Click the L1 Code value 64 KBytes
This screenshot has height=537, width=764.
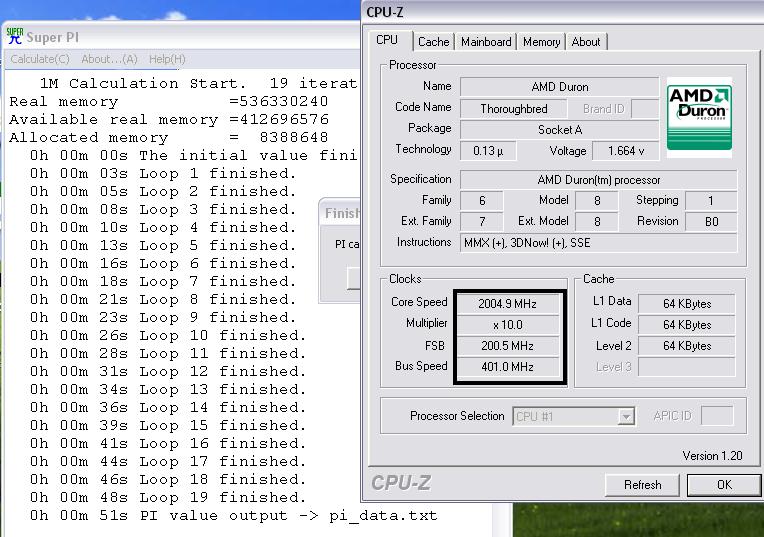687,325
